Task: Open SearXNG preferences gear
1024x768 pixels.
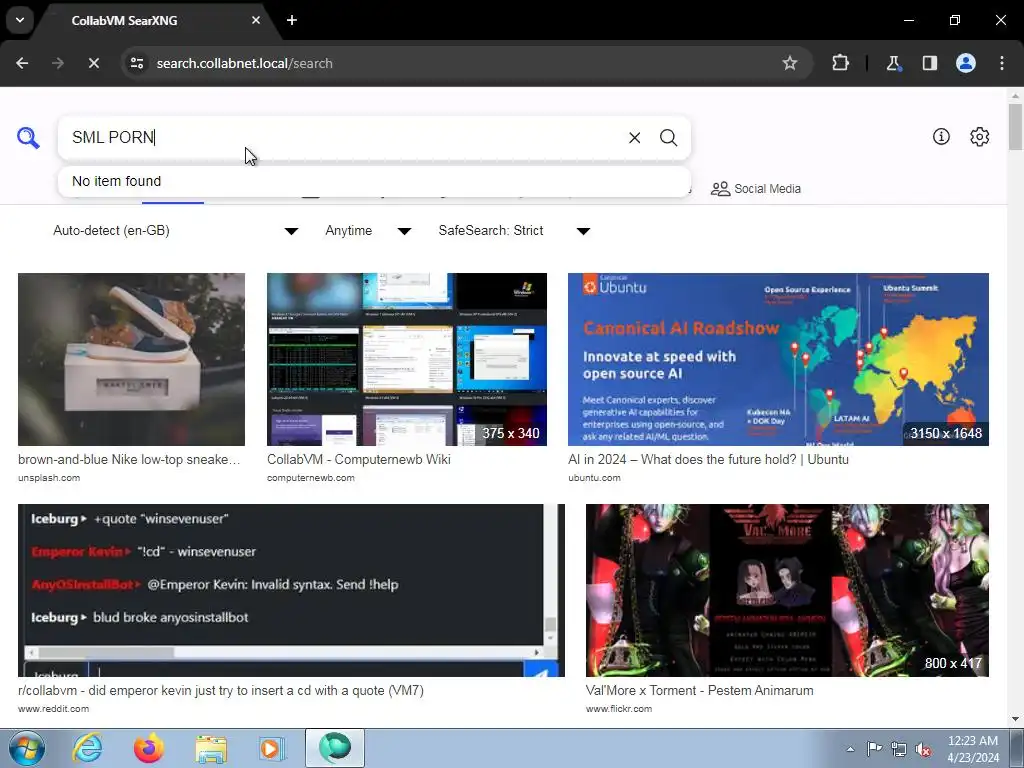Action: 980,136
